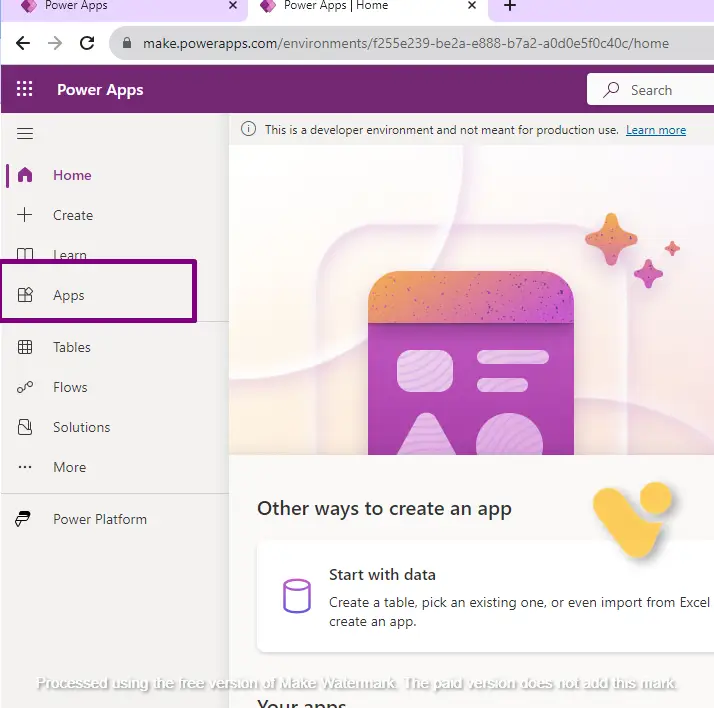Click the browser forward arrow
714x708 pixels.
pyautogui.click(x=55, y=43)
